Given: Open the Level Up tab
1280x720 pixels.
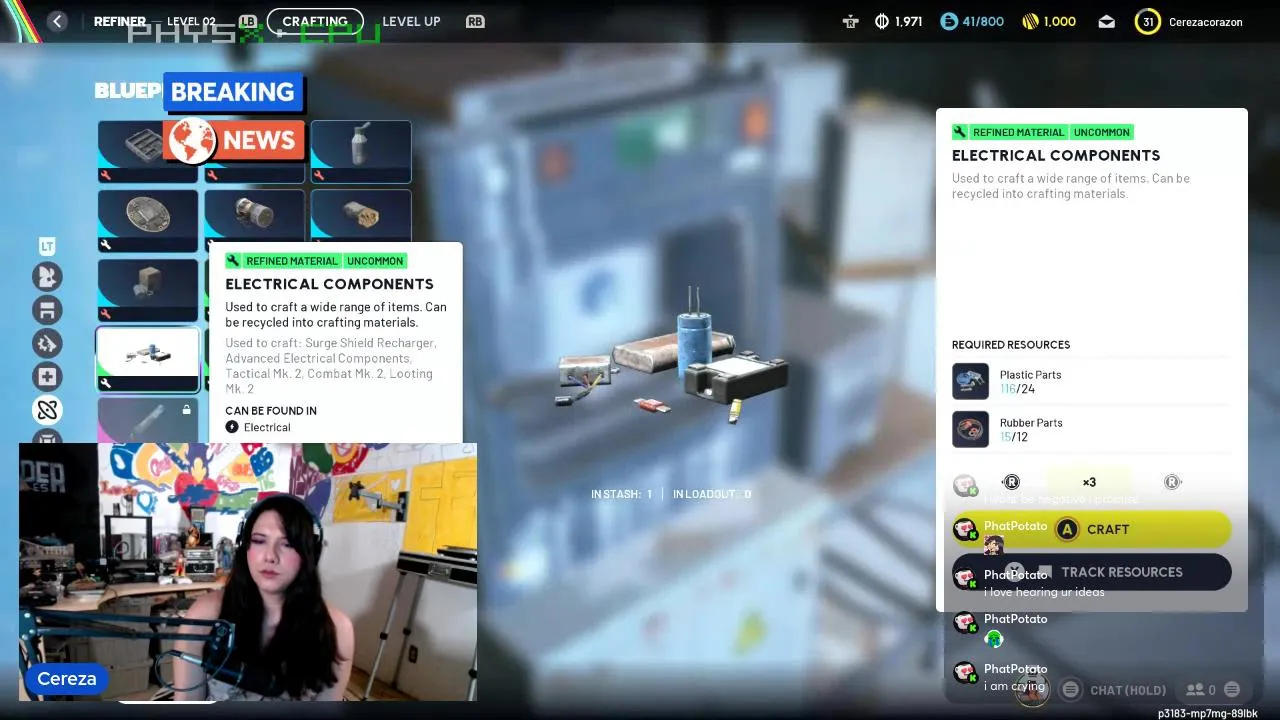Looking at the screenshot, I should (411, 21).
